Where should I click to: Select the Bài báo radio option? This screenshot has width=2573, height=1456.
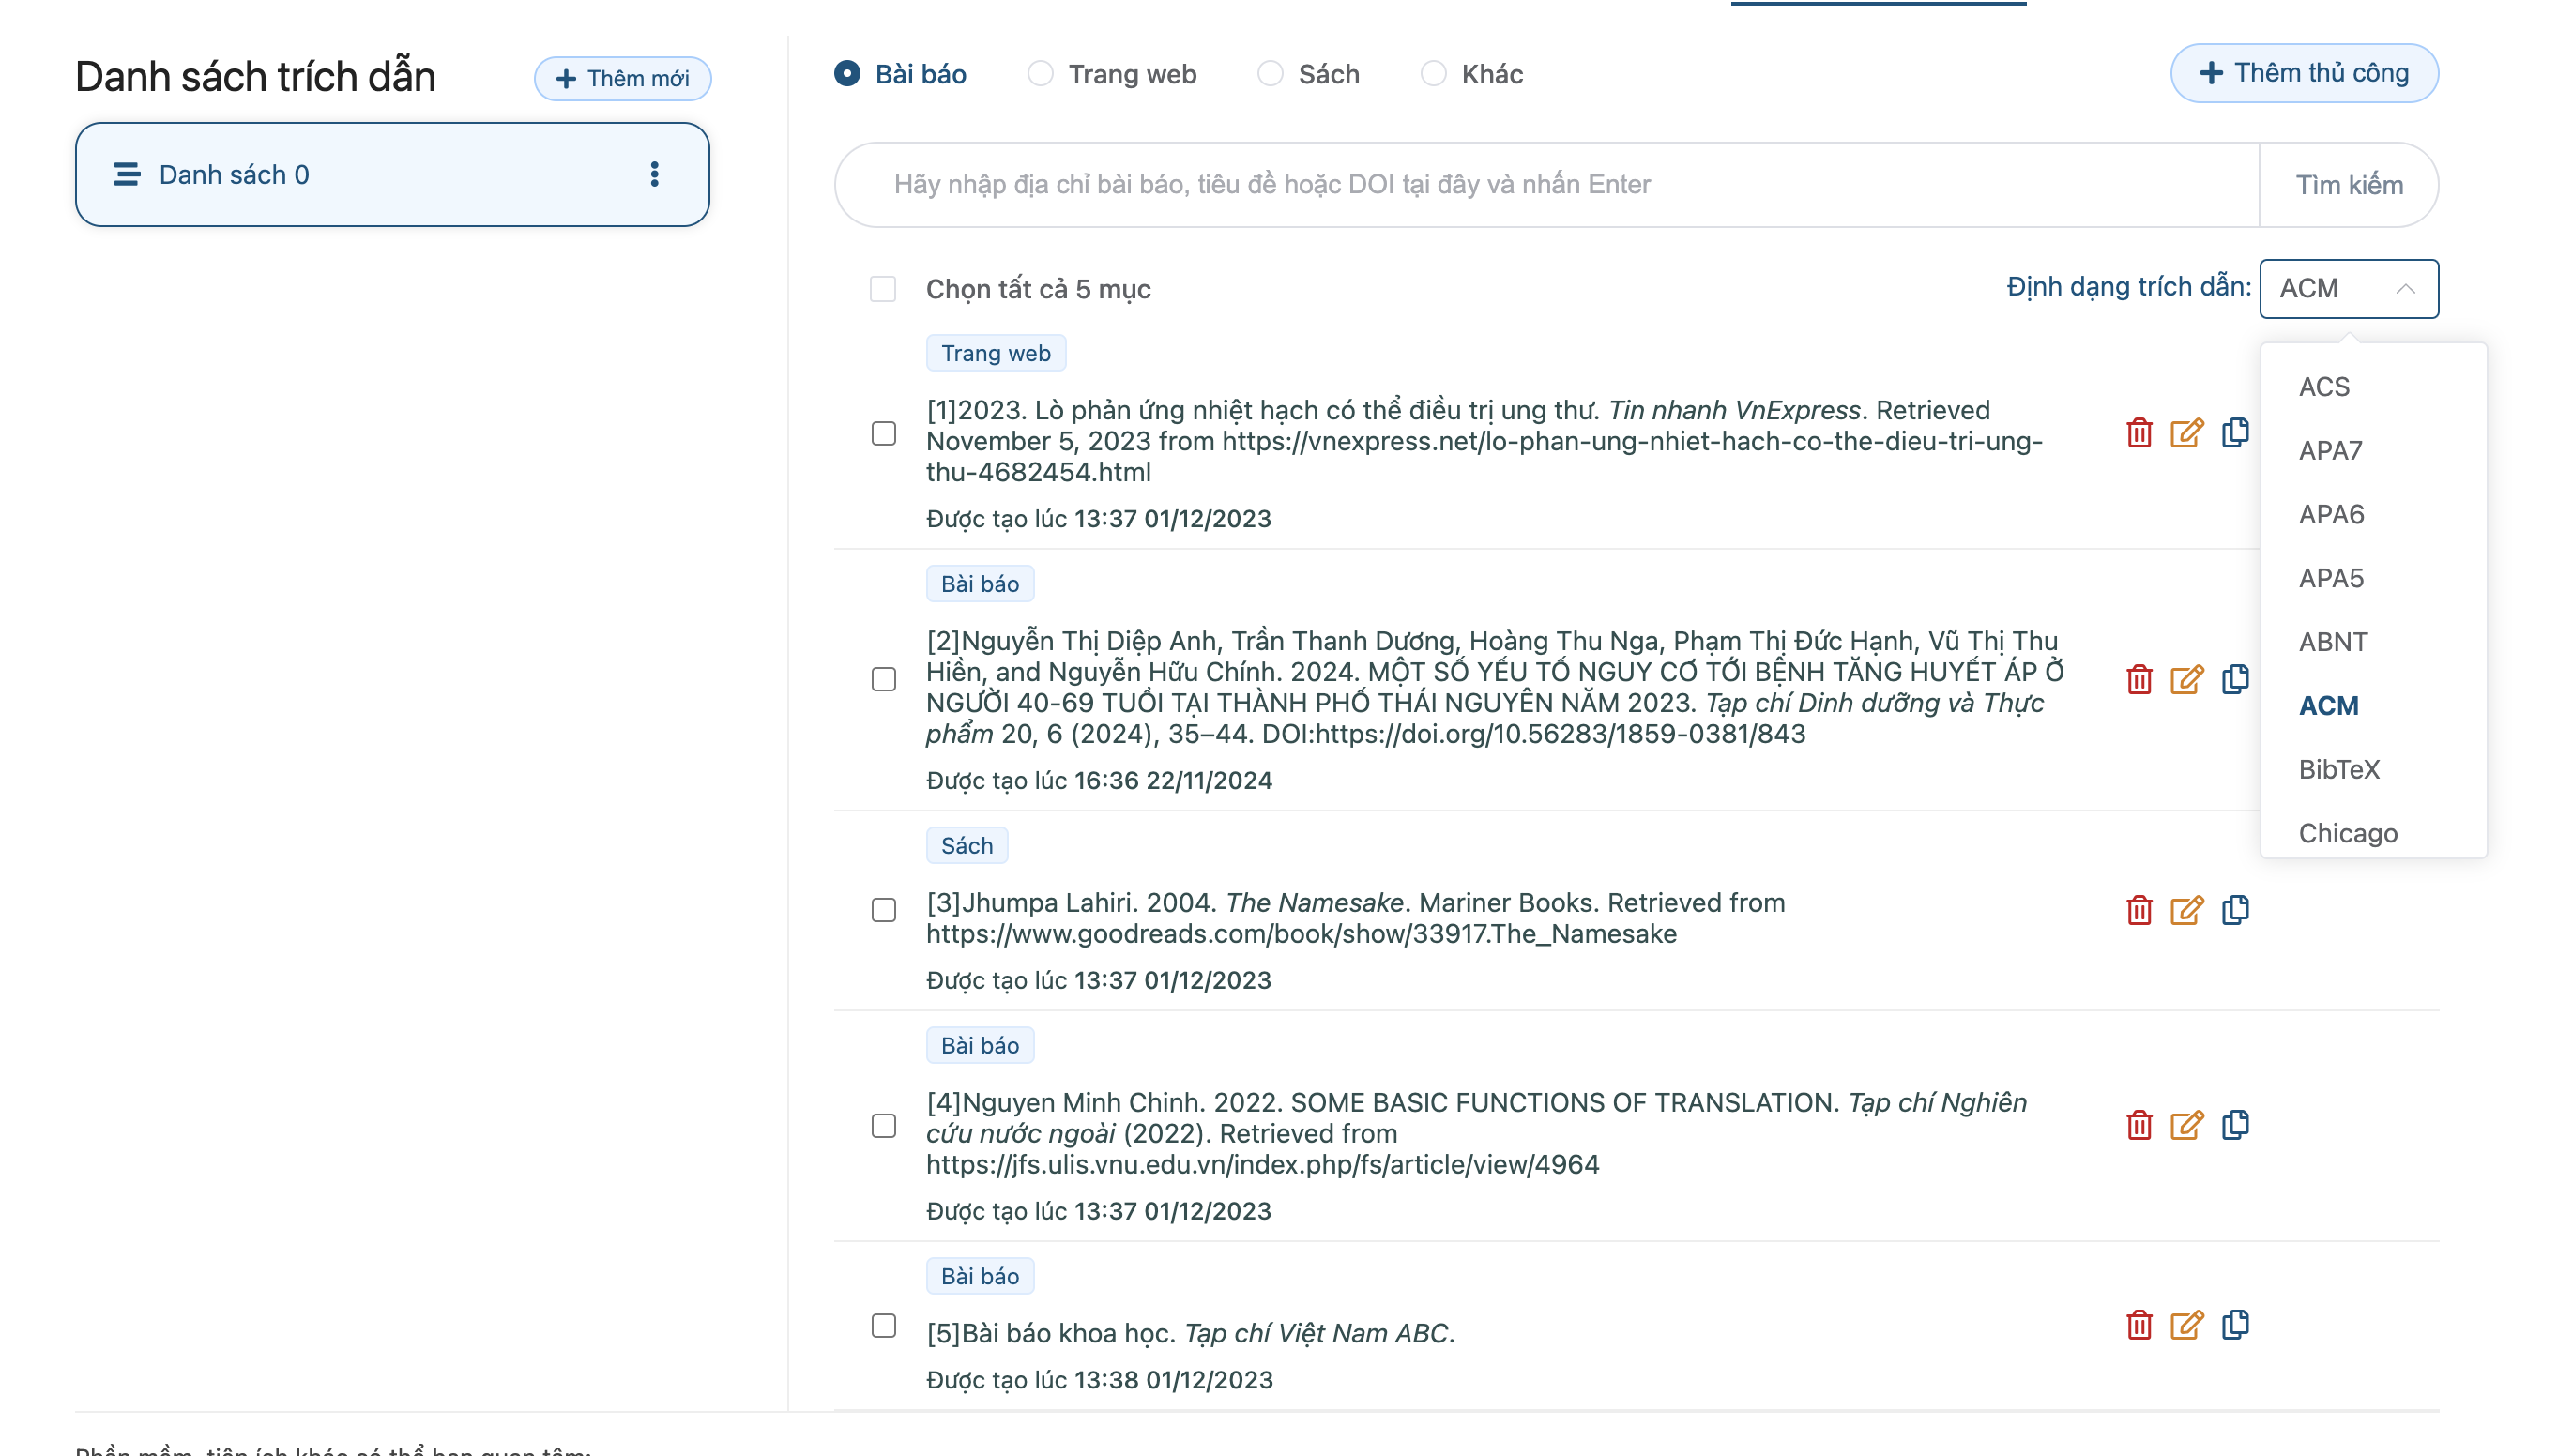[847, 74]
